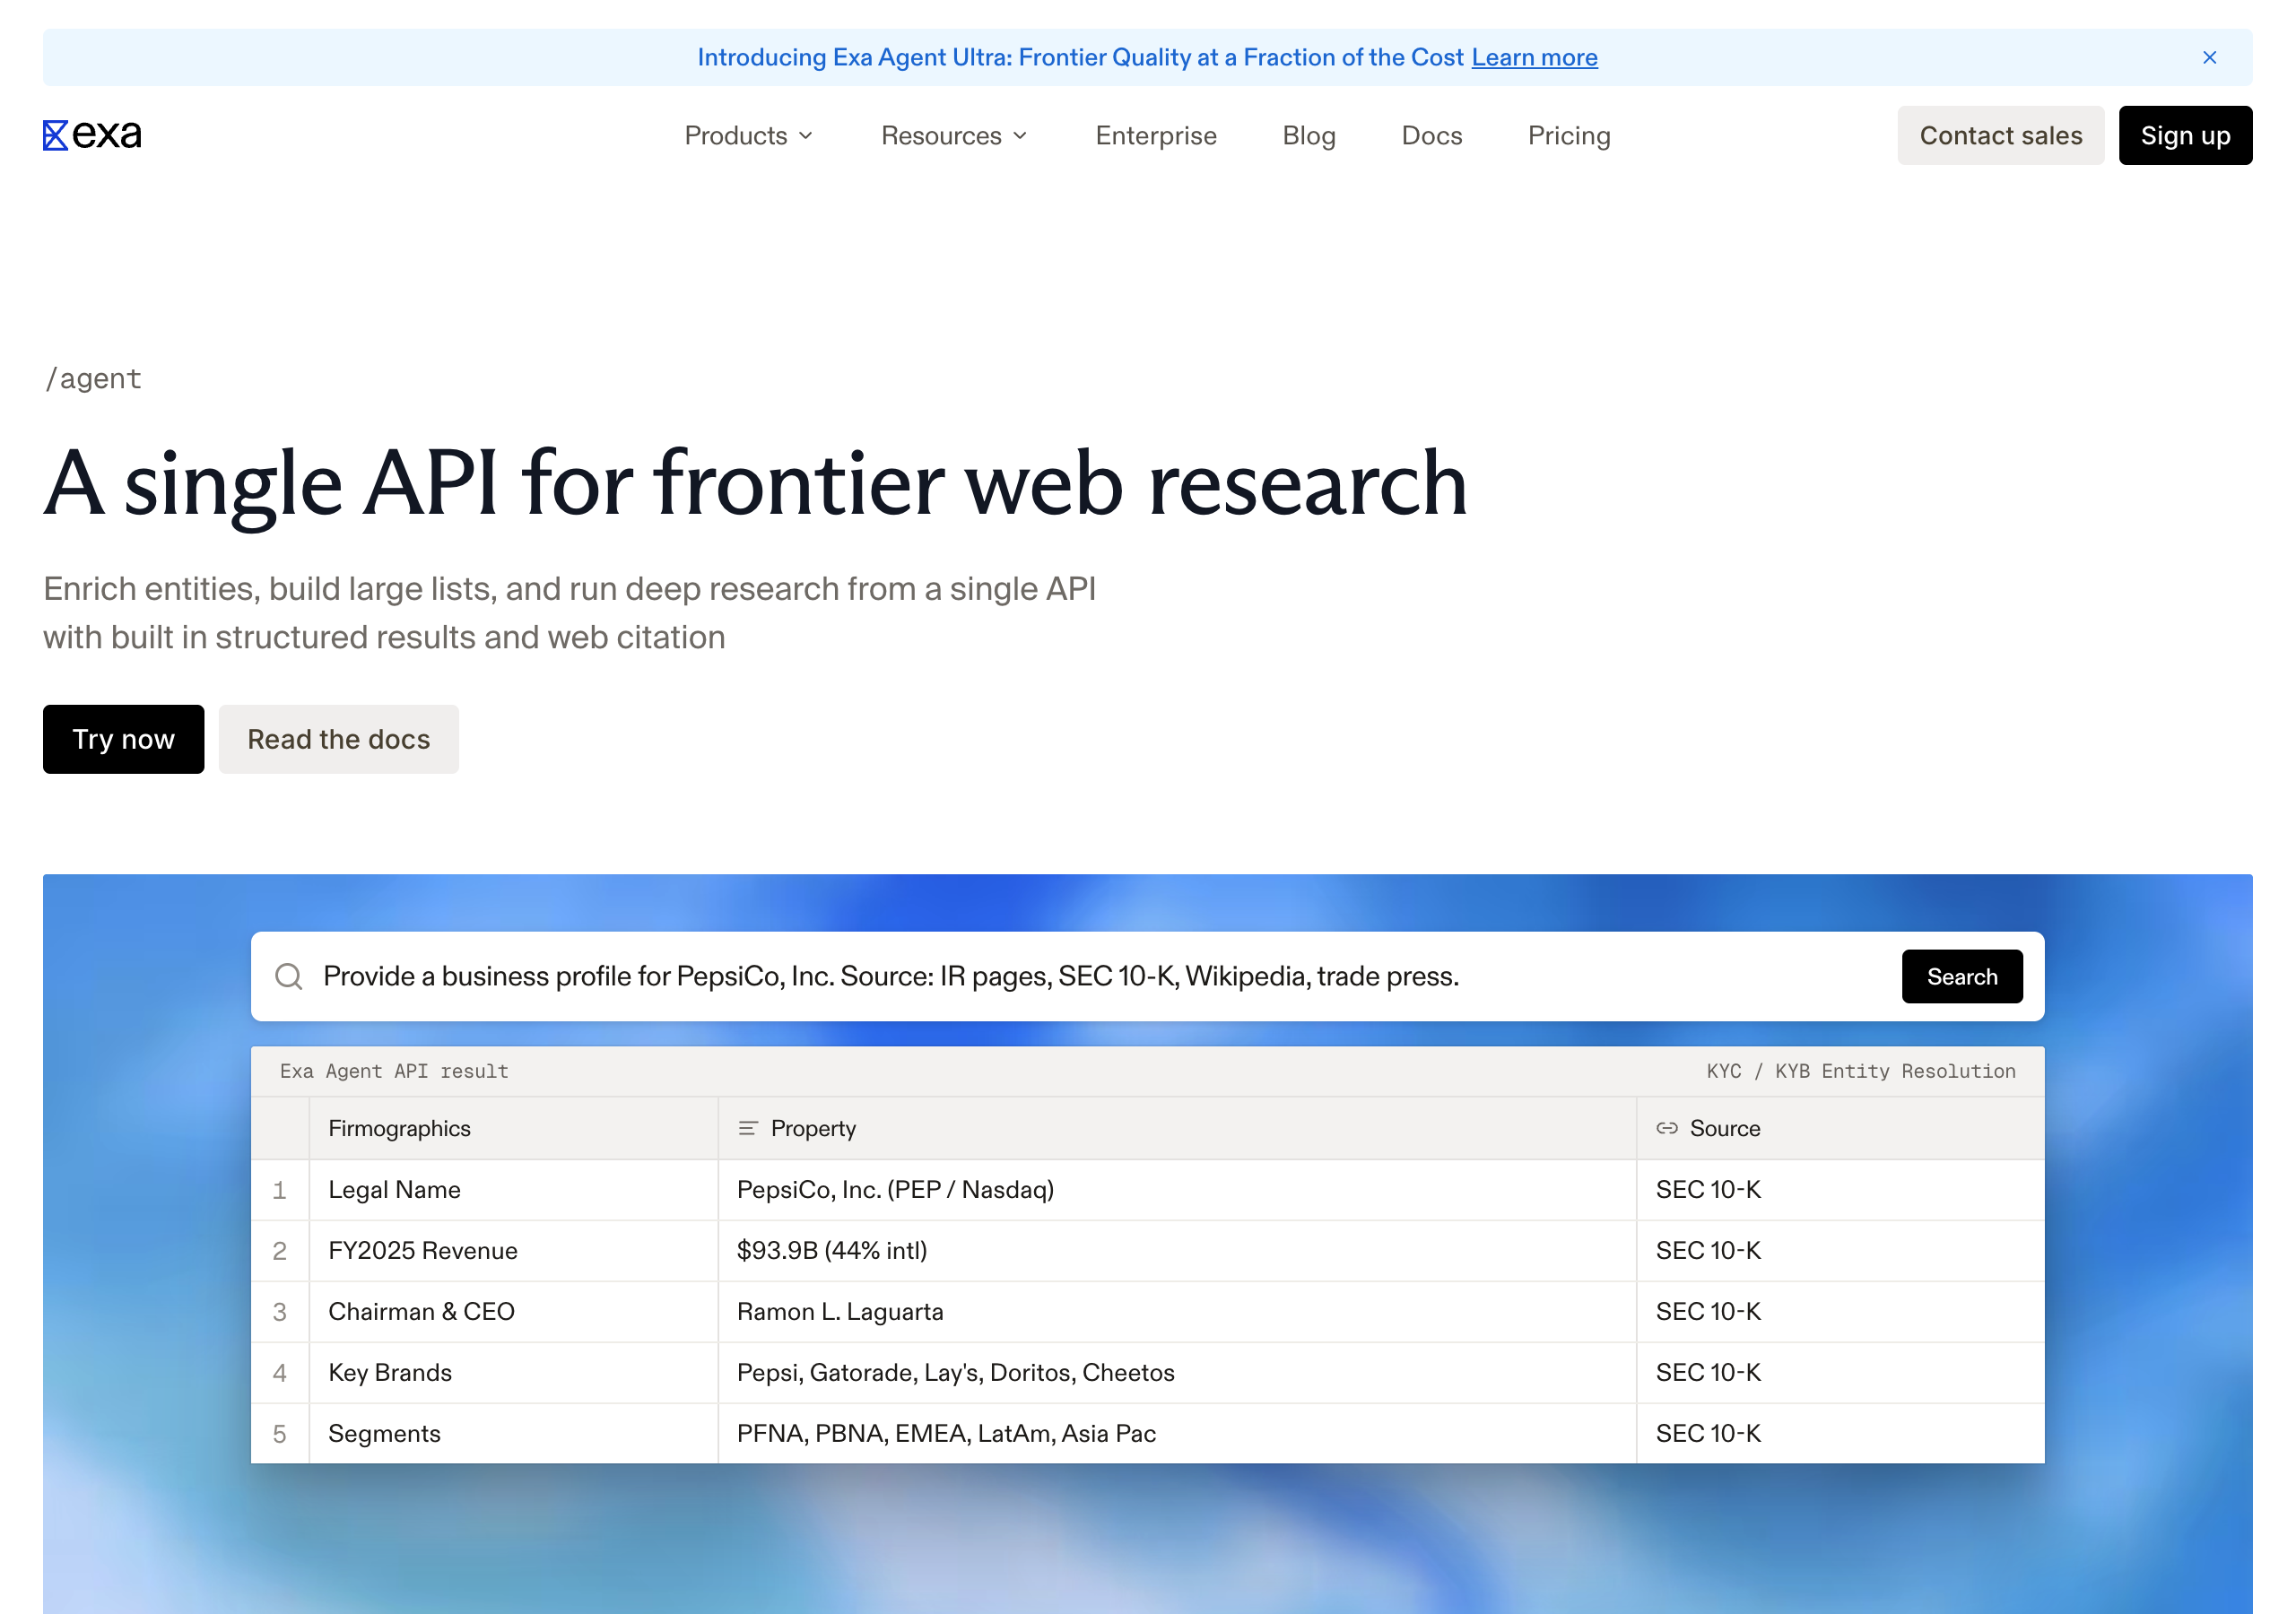Click the Legal Name row label
Viewport: 2296px width, 1614px height.
click(394, 1189)
